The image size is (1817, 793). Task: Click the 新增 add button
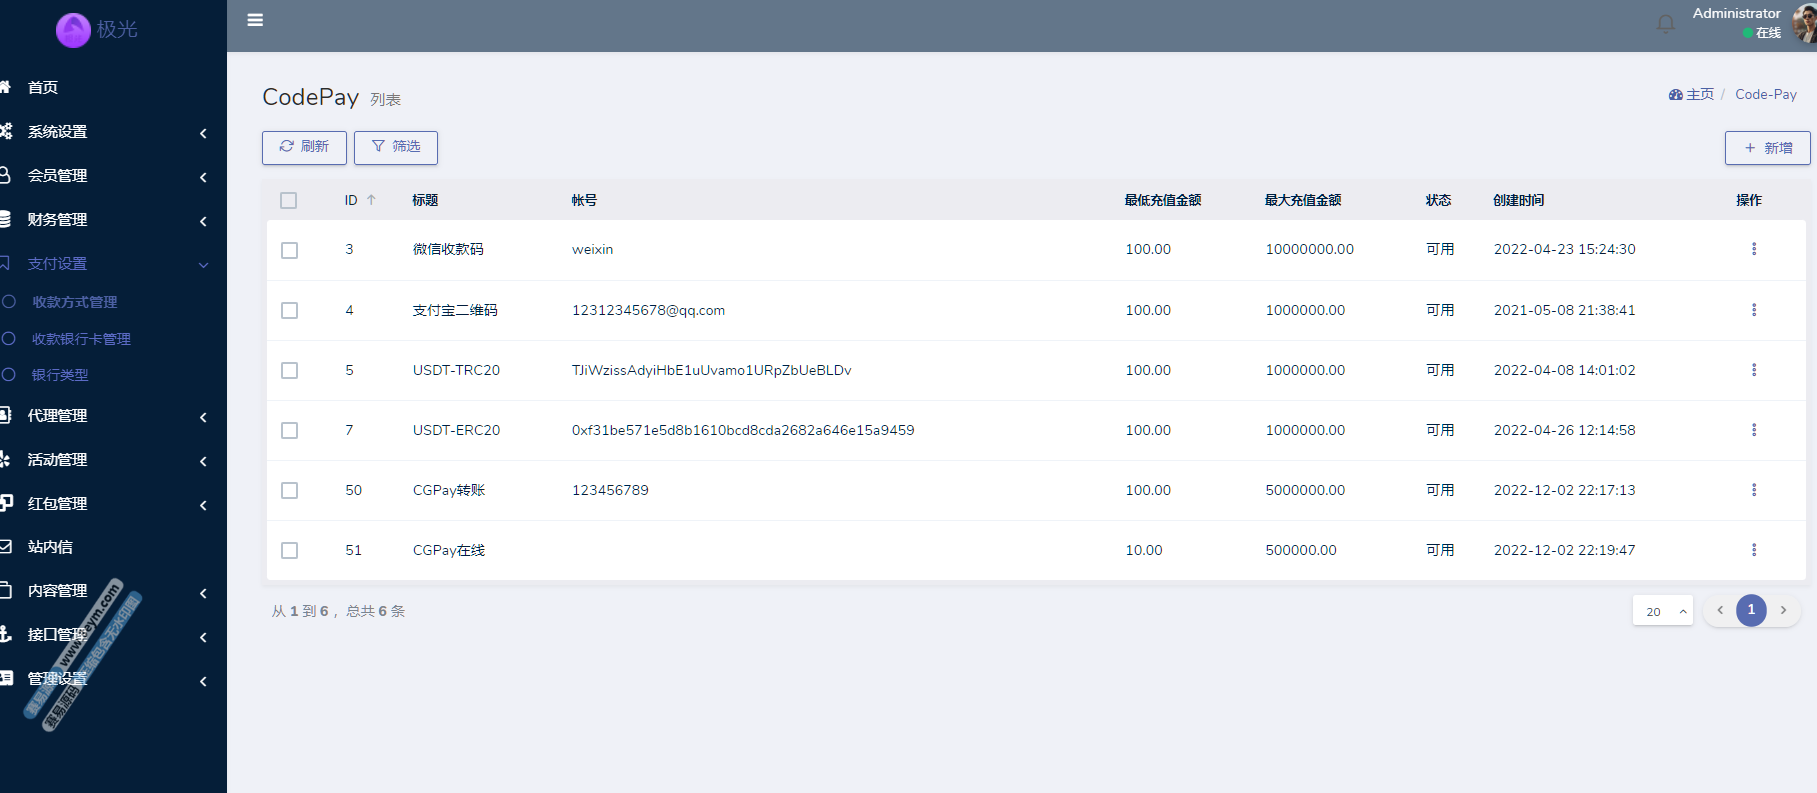[1767, 148]
